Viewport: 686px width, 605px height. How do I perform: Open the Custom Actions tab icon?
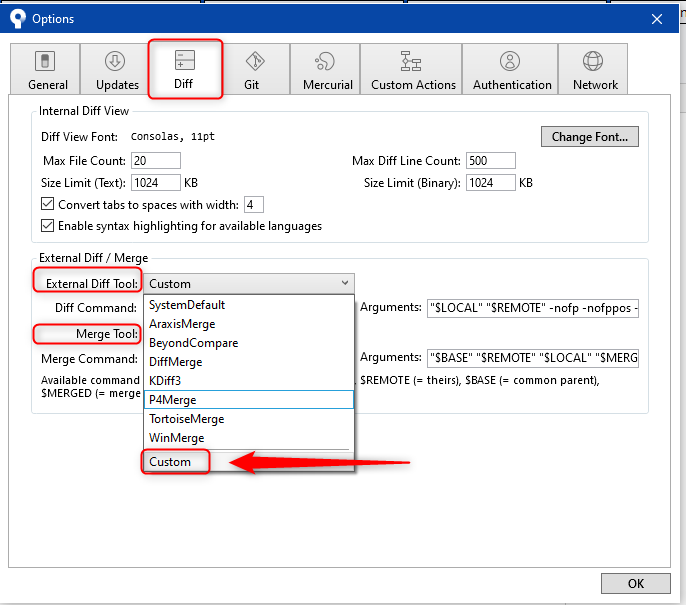point(412,61)
